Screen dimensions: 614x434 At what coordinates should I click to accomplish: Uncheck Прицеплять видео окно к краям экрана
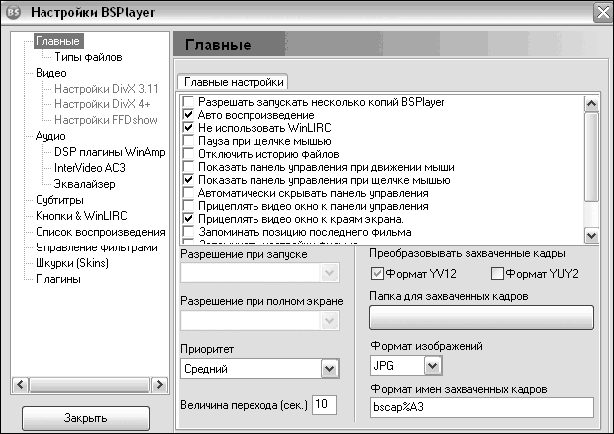pyautogui.click(x=188, y=219)
